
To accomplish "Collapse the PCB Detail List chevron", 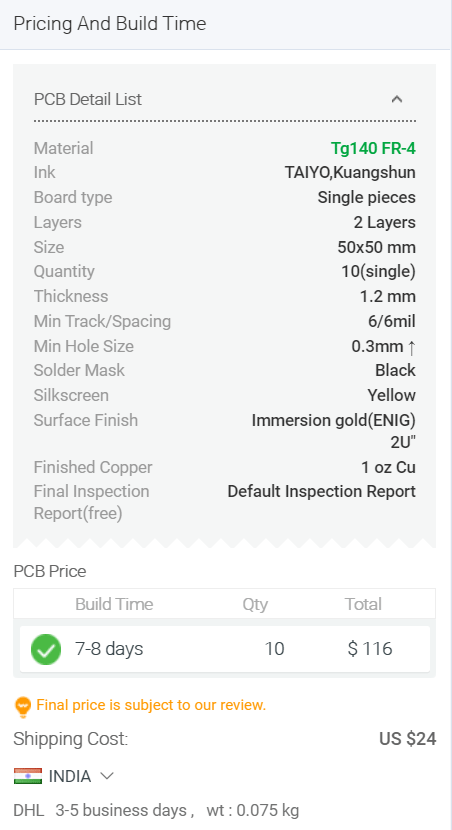I will (x=397, y=99).
